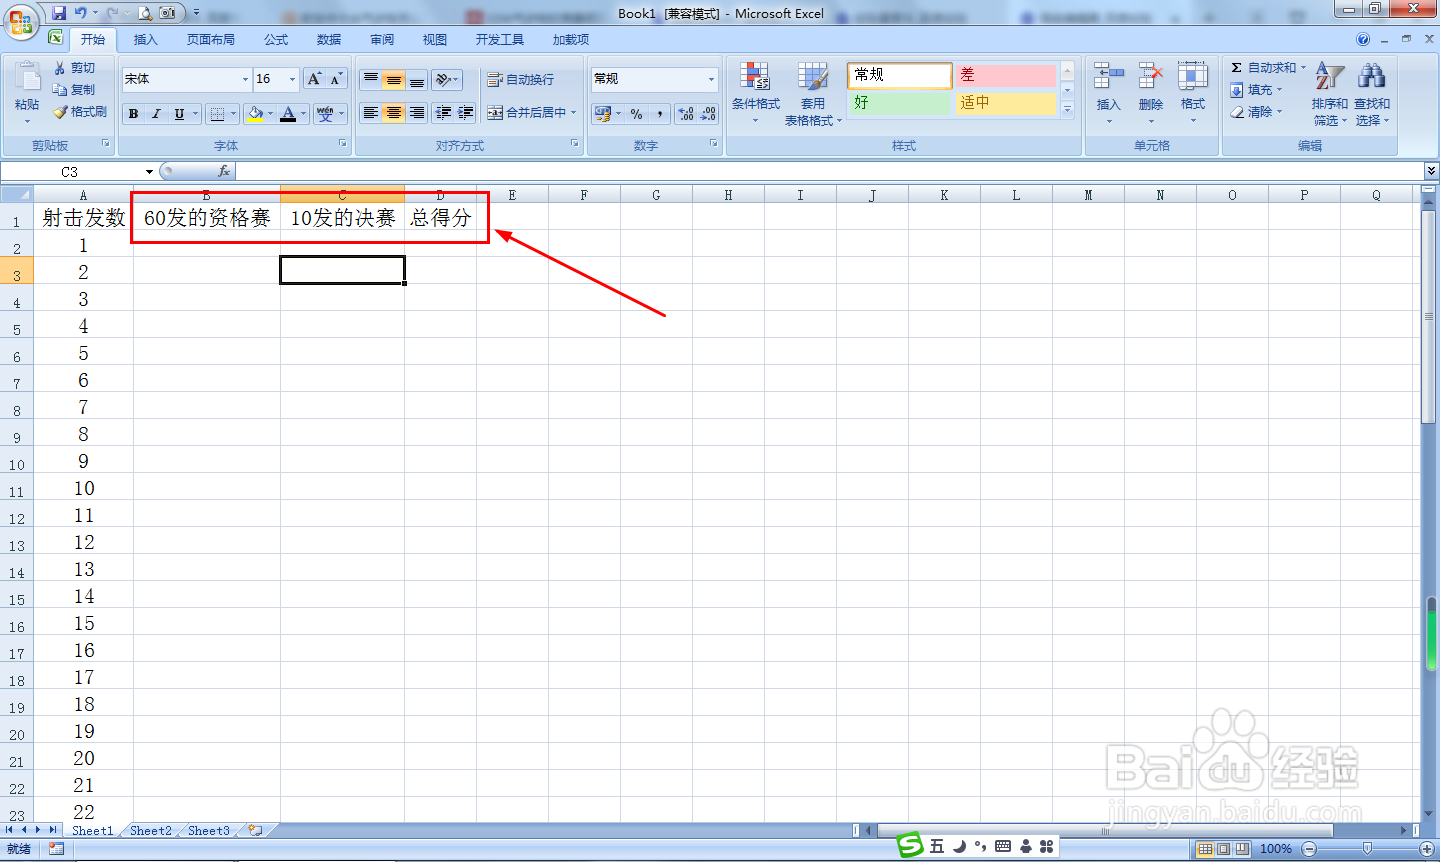Toggle middle vertical alignment
Screen dimensions: 1440x862
click(394, 80)
